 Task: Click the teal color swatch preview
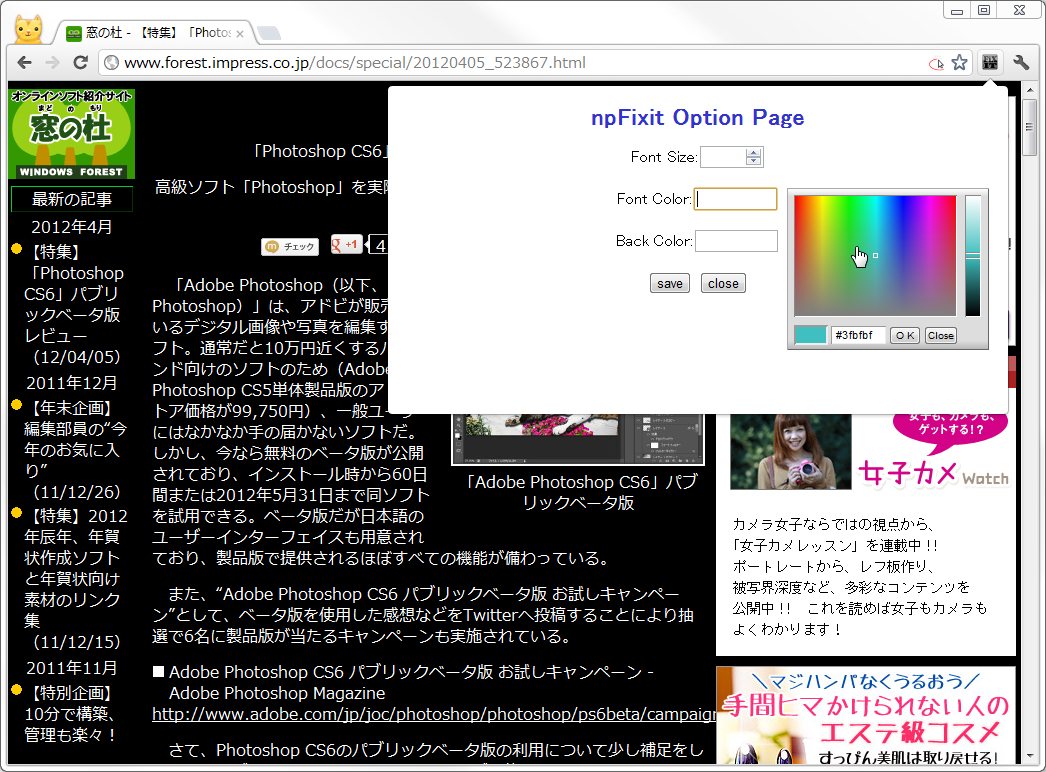pos(812,334)
